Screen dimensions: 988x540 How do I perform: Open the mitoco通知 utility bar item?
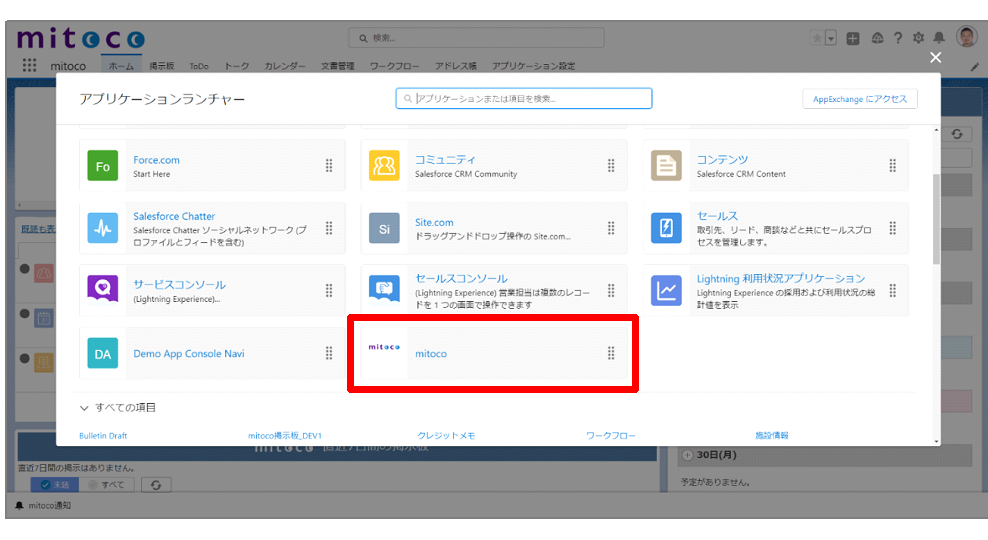[x=43, y=505]
